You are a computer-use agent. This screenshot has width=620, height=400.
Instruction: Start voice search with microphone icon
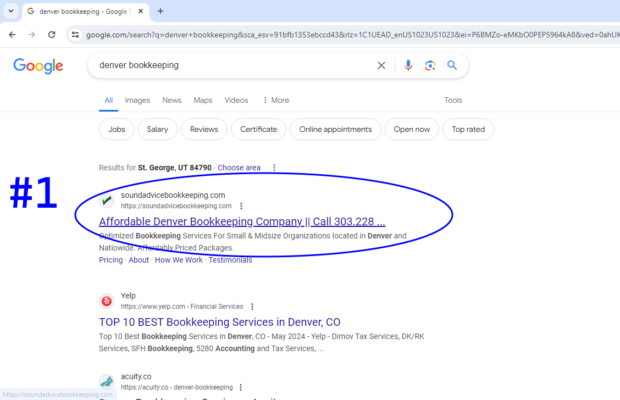pos(408,66)
